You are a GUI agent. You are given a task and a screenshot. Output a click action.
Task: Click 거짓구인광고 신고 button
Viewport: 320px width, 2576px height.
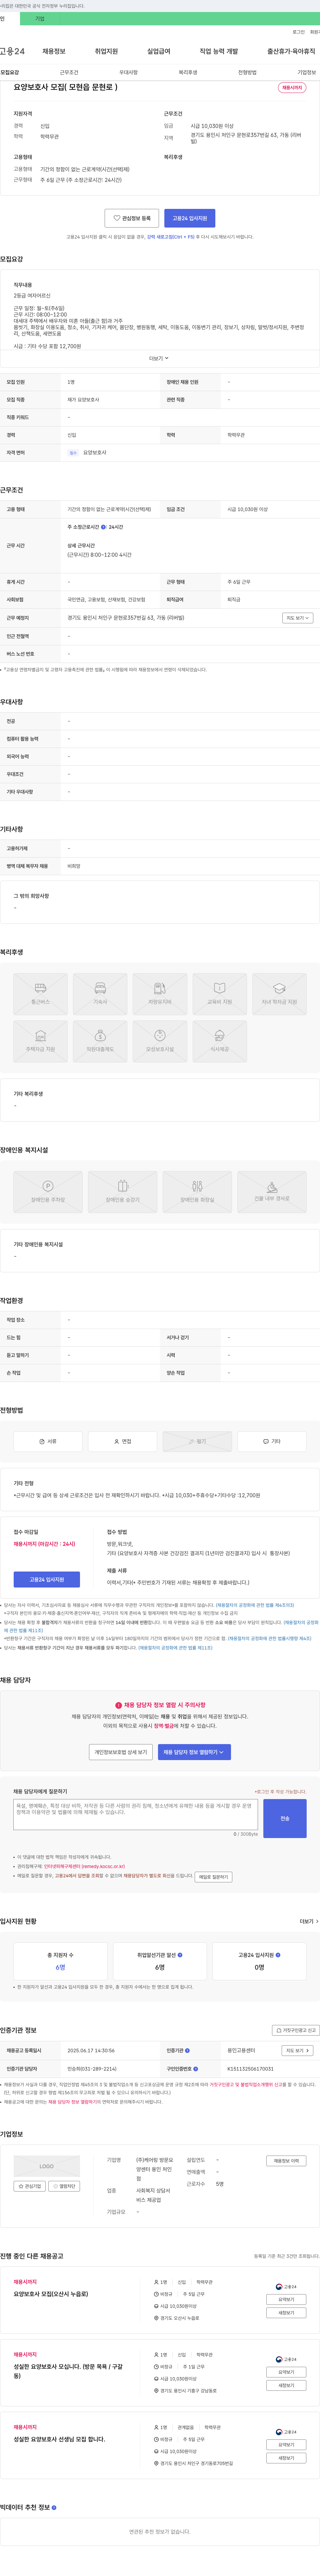click(x=296, y=2030)
